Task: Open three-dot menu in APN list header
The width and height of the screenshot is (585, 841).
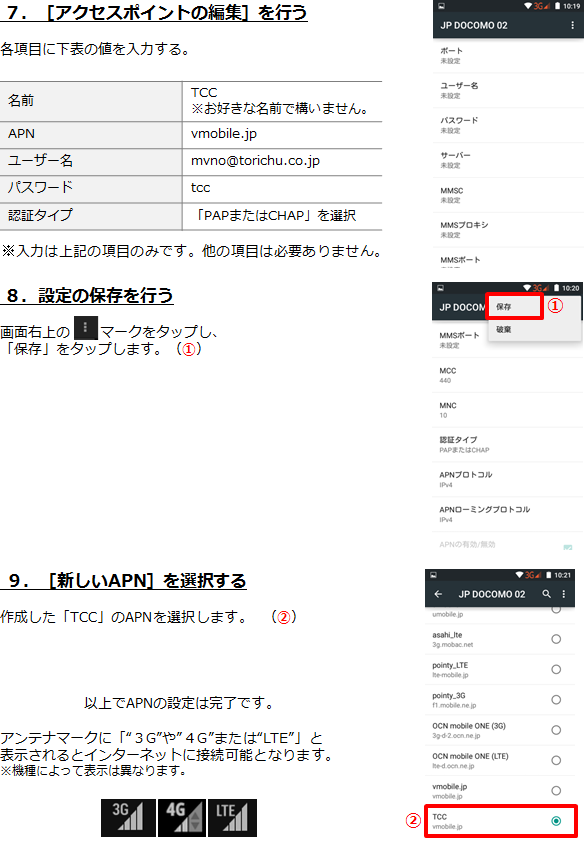Action: pyautogui.click(x=564, y=594)
